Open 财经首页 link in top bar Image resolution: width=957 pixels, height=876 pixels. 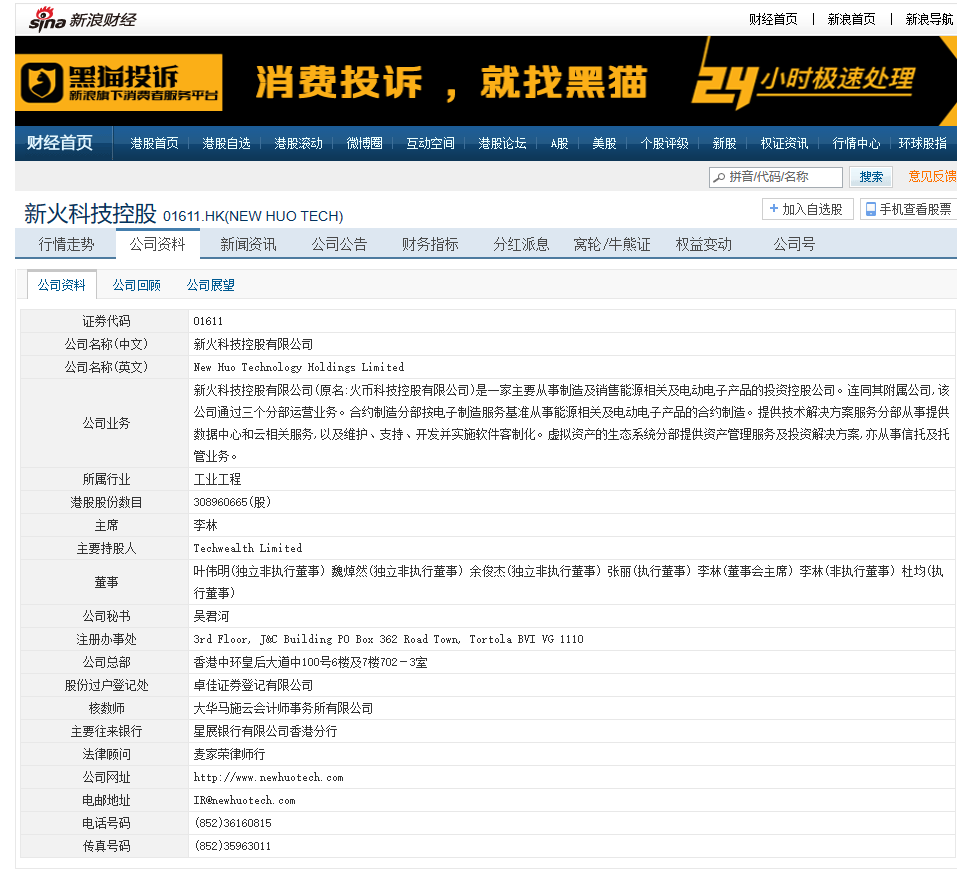pos(773,20)
